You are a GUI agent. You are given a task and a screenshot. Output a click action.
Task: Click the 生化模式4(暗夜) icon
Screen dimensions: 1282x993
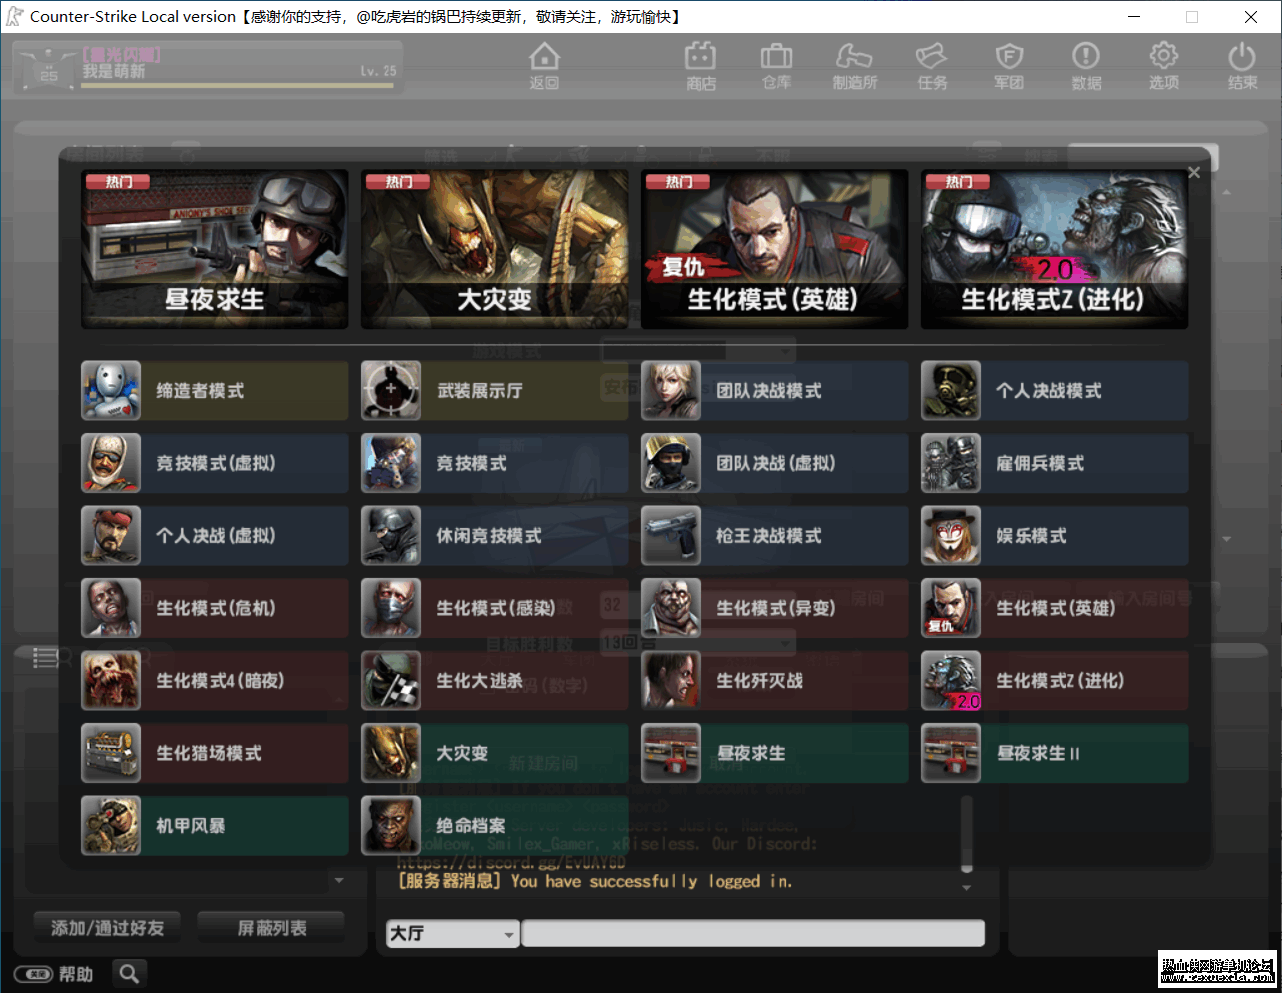[x=111, y=681]
